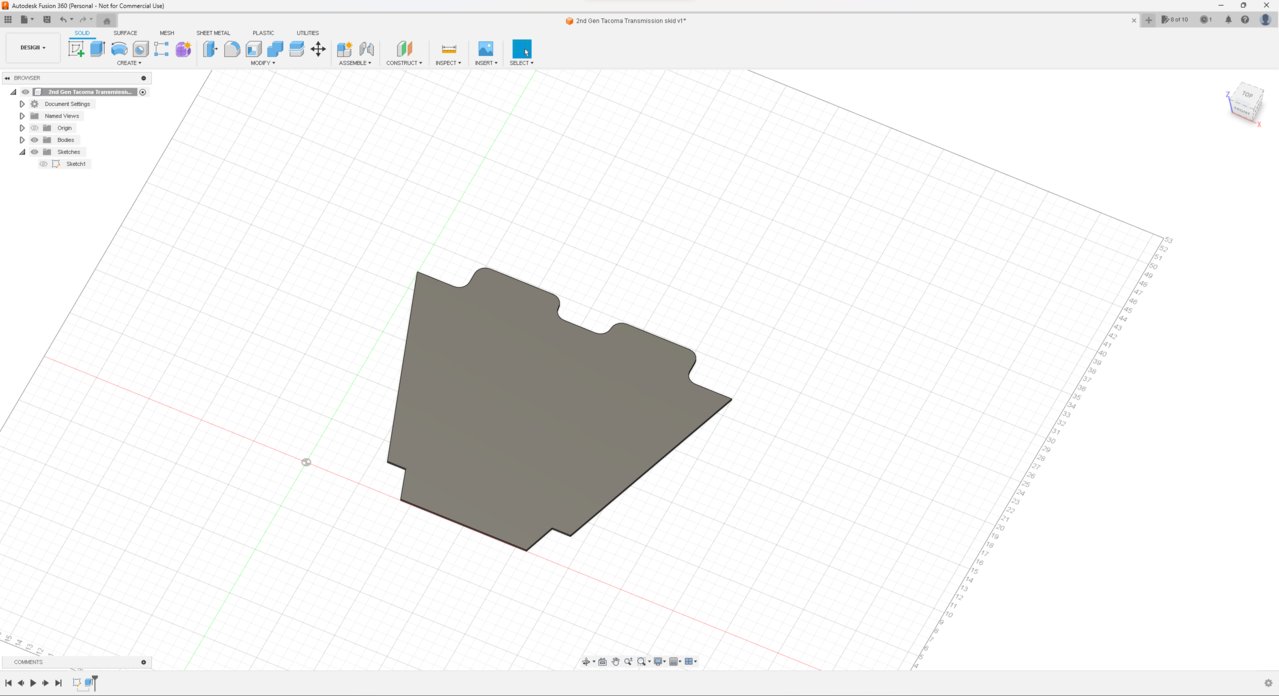The height and width of the screenshot is (696, 1279).
Task: Click the blue Select tool icon
Action: click(522, 49)
